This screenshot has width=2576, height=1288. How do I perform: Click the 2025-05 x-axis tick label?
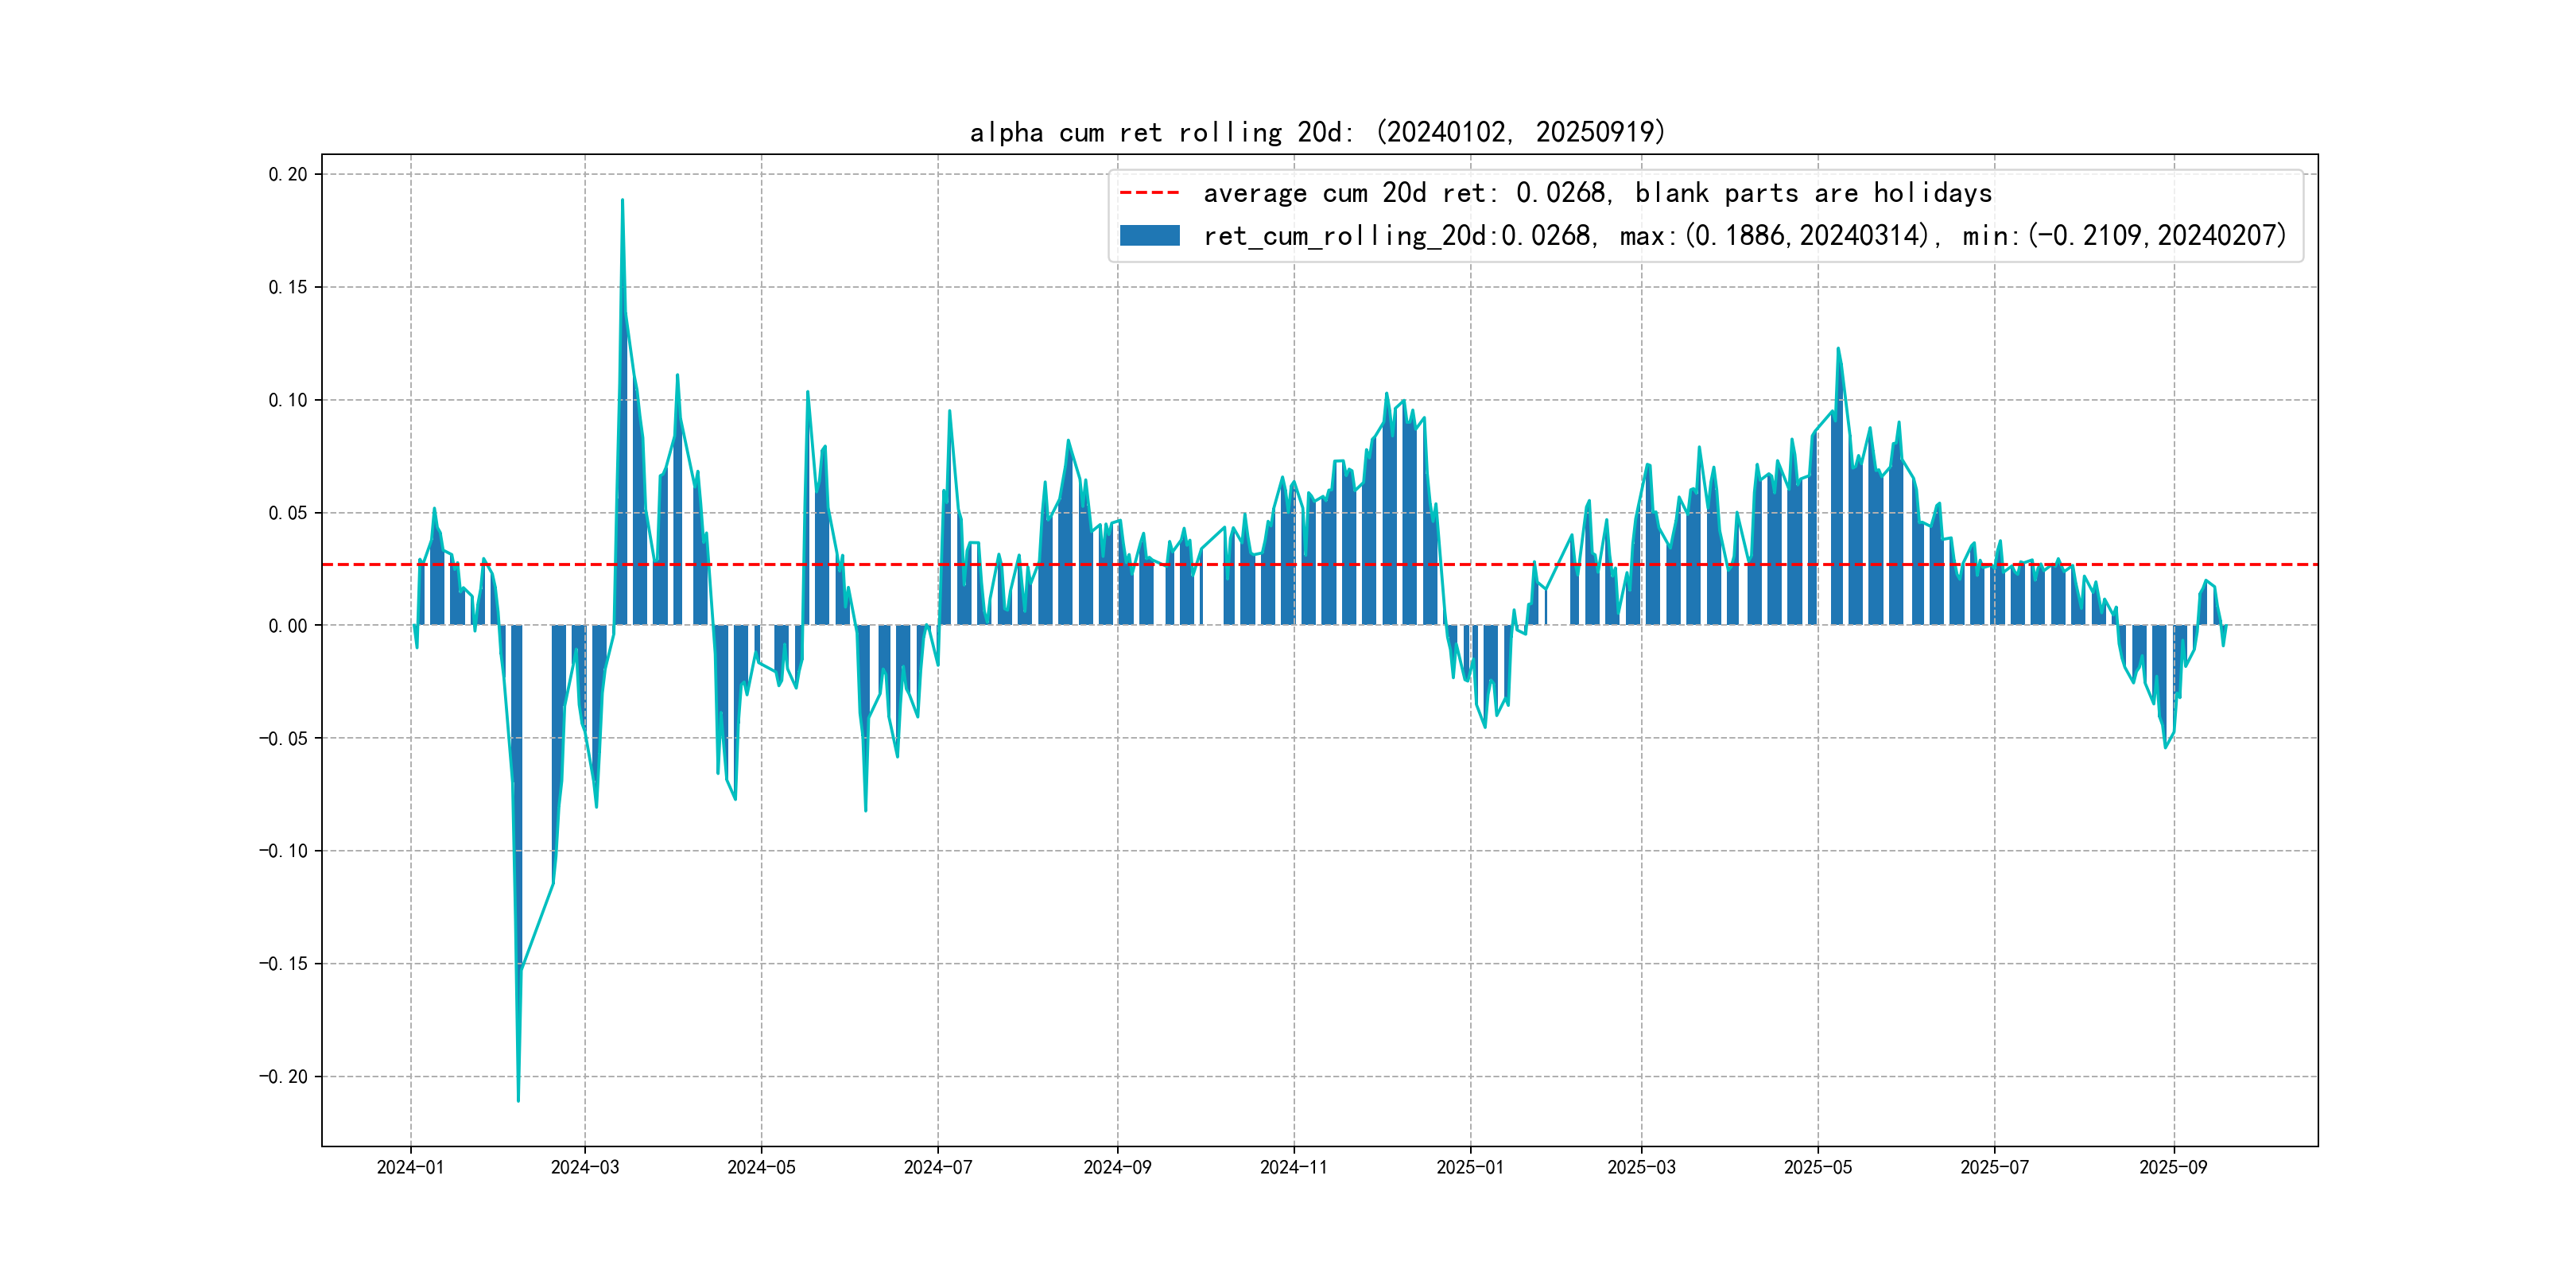pos(1817,1167)
